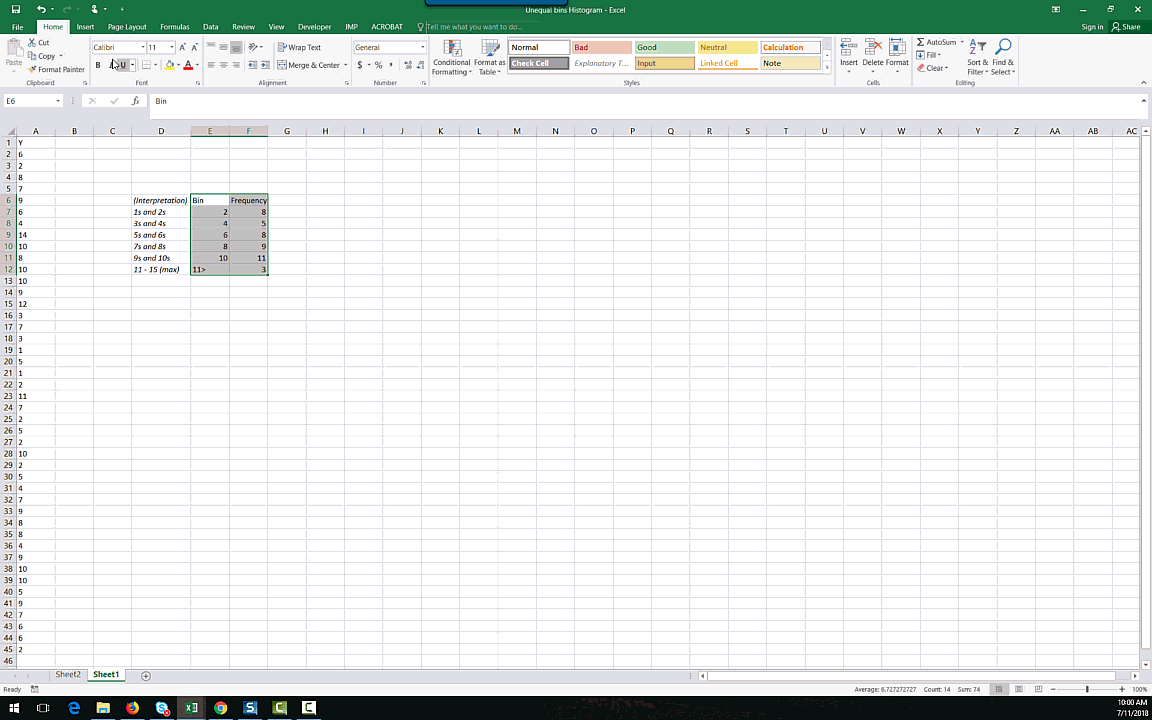Viewport: 1152px width, 720px height.
Task: Switch to the Formulas tab
Action: click(x=175, y=26)
